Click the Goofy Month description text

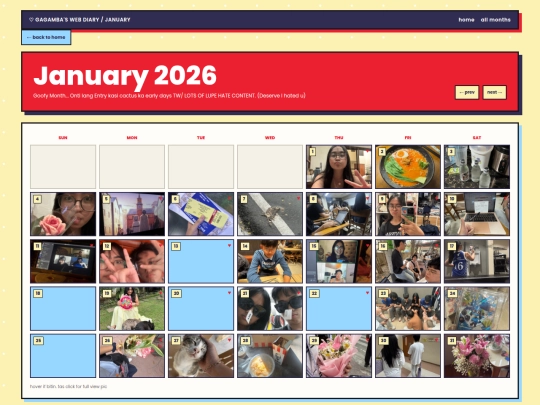click(169, 95)
